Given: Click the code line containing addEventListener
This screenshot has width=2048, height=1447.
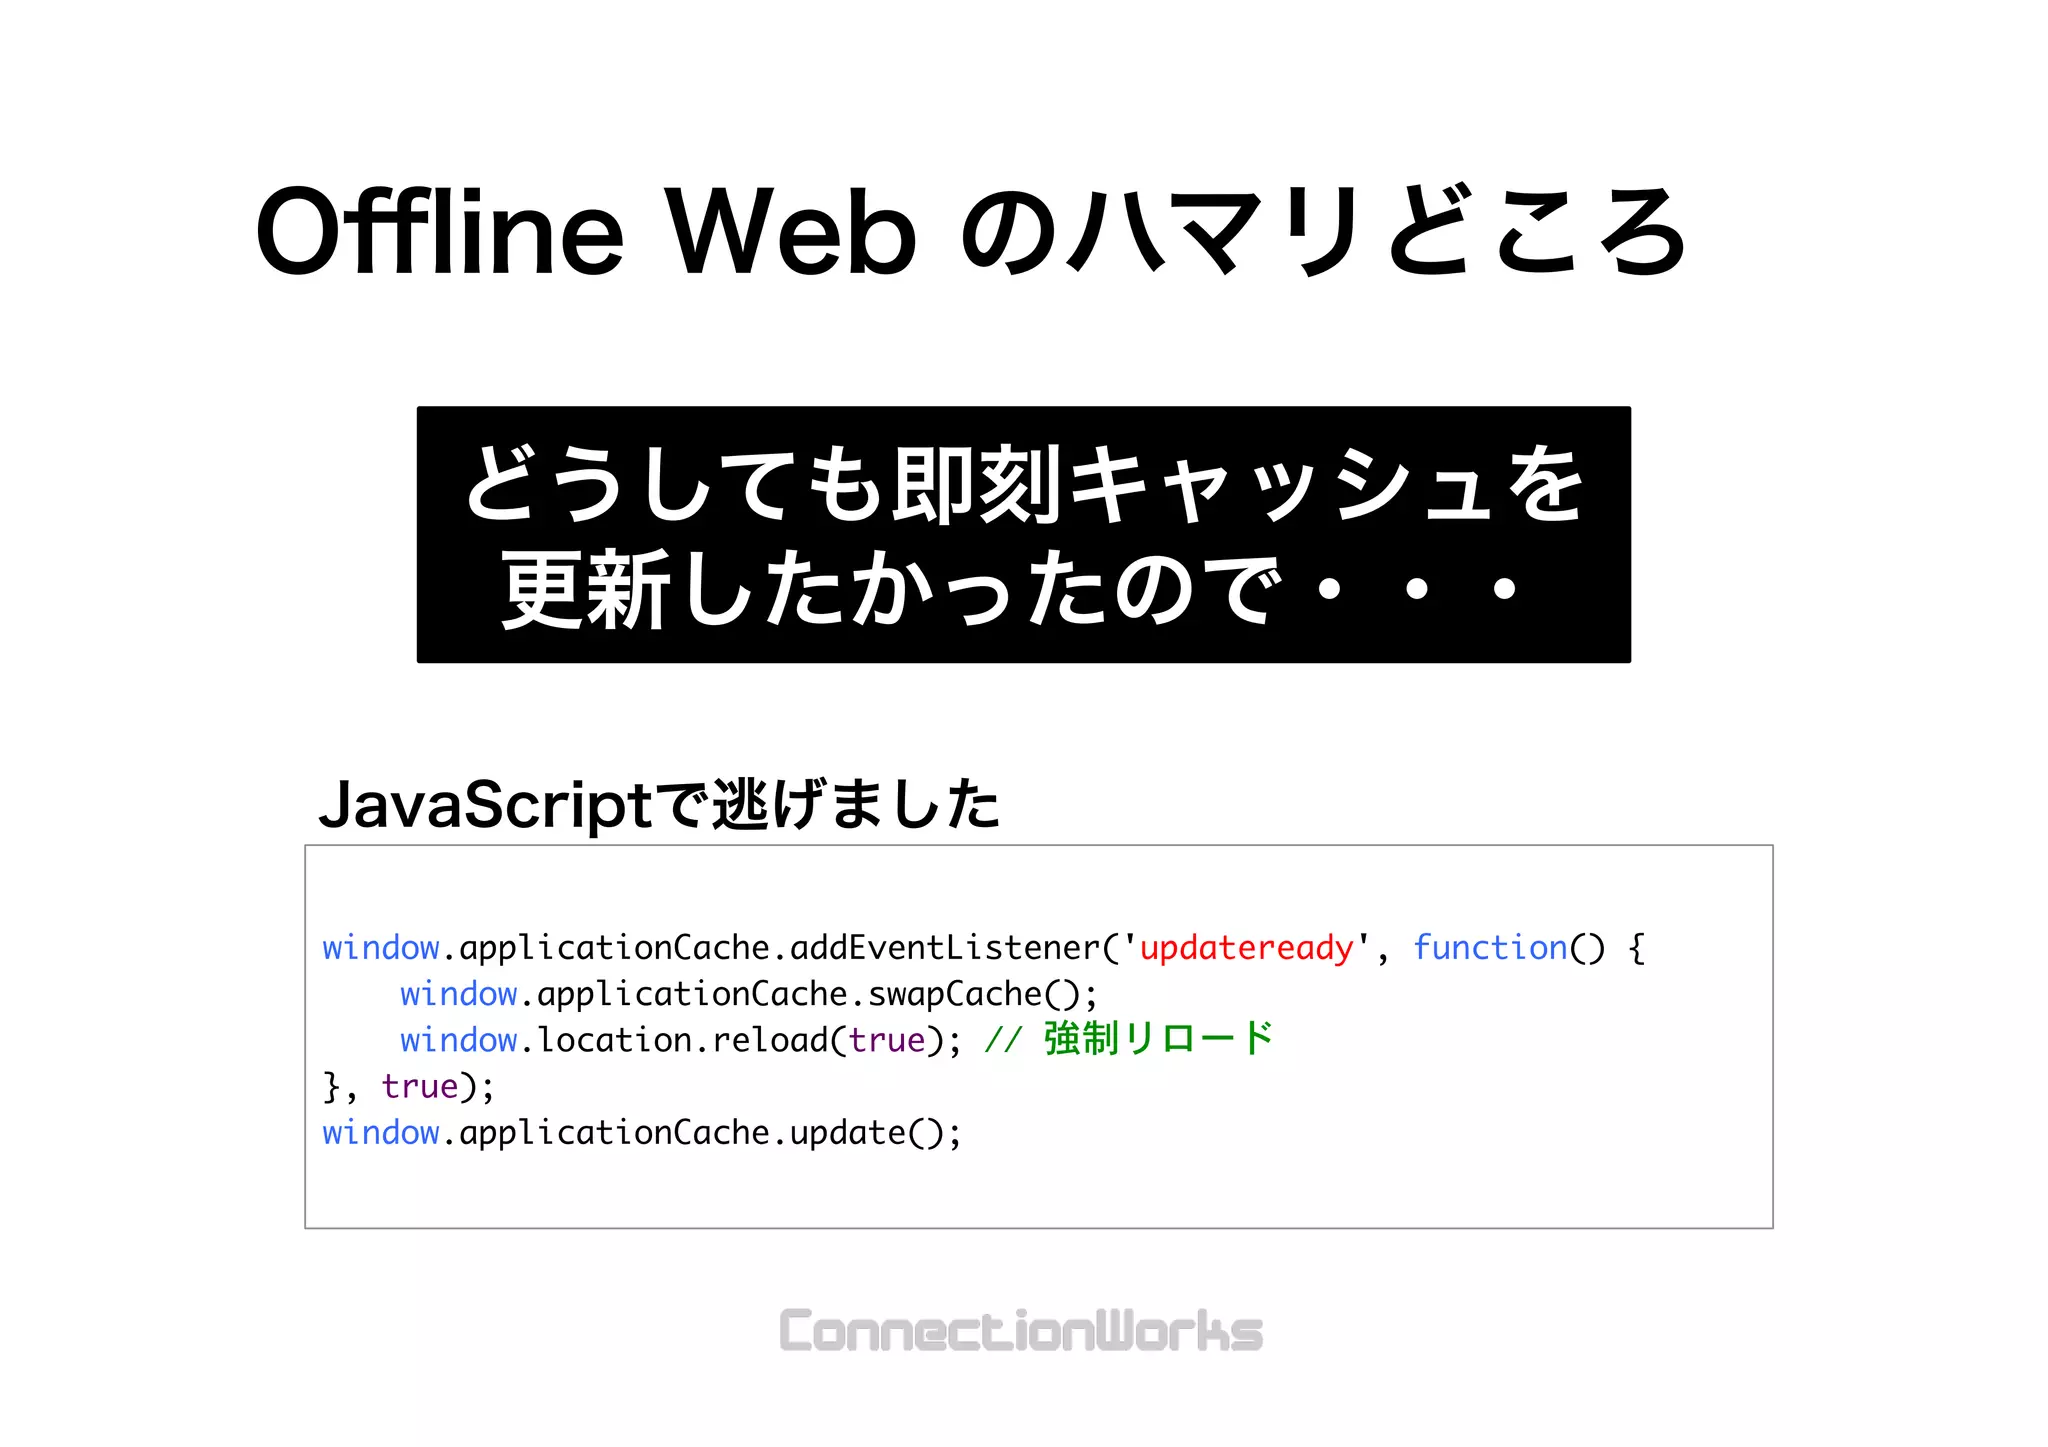Looking at the screenshot, I should pos(983,948).
